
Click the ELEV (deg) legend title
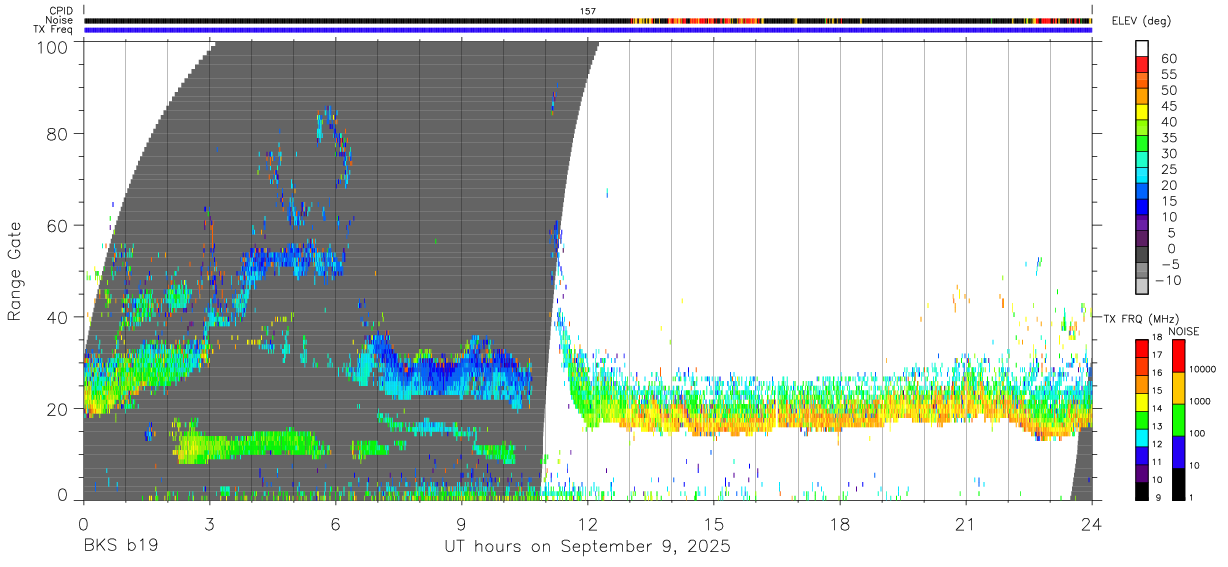(1141, 21)
